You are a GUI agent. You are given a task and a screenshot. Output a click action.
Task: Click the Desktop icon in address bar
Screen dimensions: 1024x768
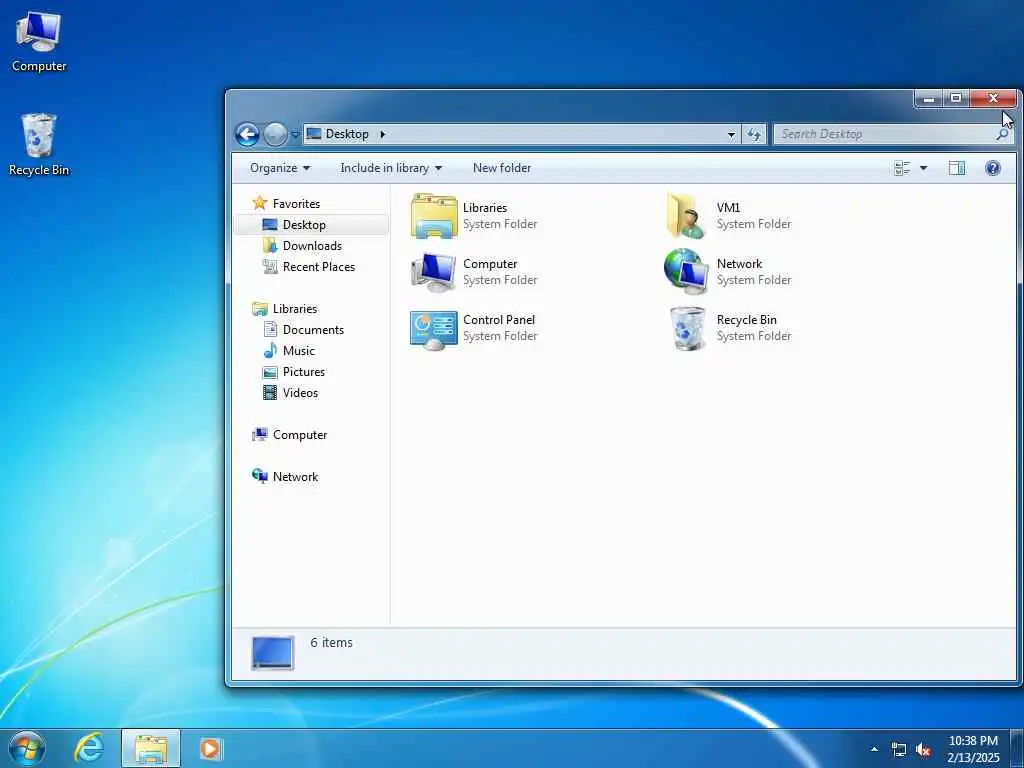pyautogui.click(x=314, y=134)
